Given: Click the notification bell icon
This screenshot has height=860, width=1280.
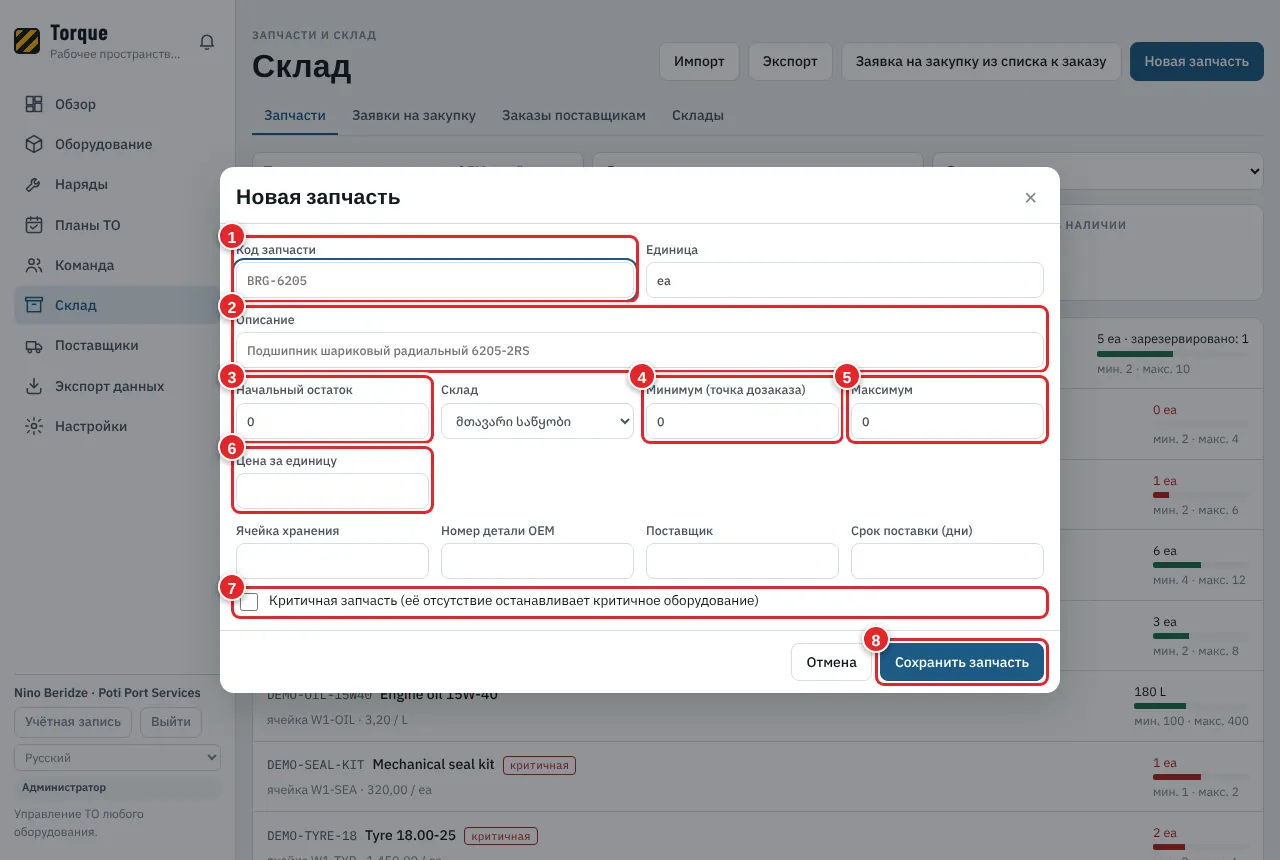Looking at the screenshot, I should [x=207, y=42].
